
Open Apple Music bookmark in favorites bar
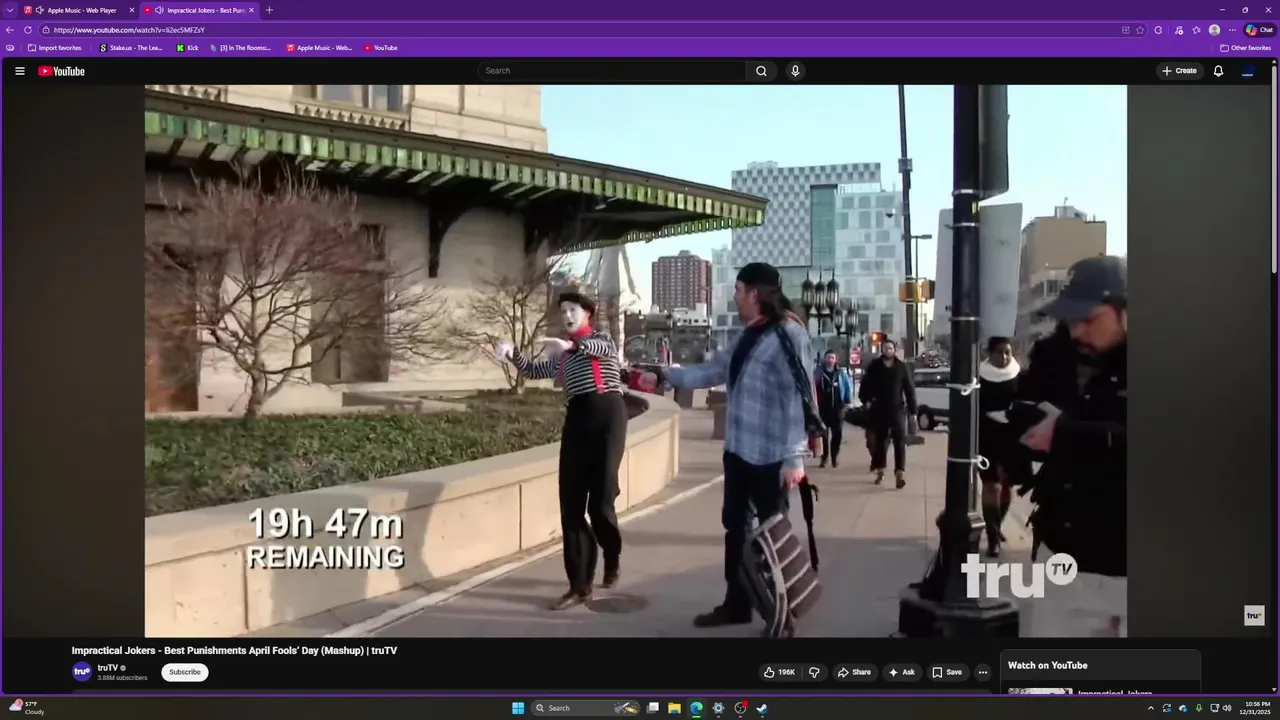point(319,48)
